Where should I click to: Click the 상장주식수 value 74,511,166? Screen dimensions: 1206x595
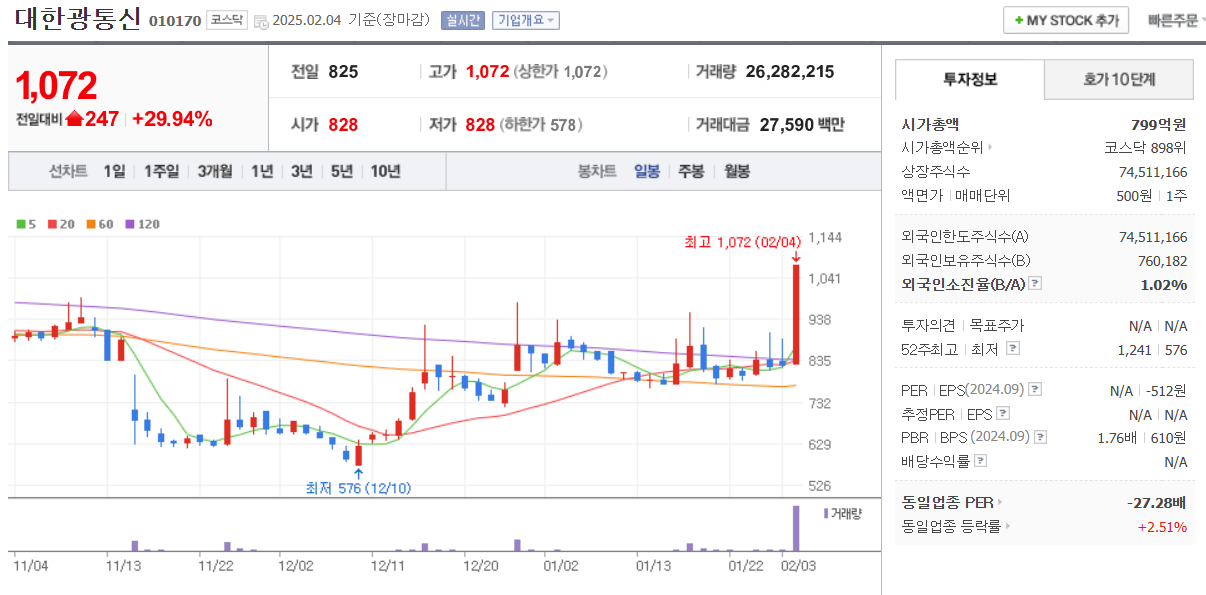(1153, 172)
